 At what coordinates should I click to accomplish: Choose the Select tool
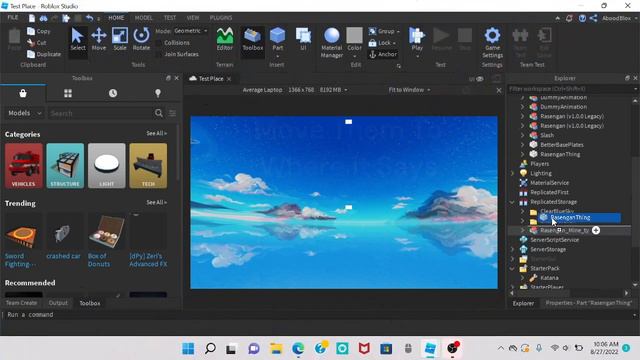pos(78,39)
